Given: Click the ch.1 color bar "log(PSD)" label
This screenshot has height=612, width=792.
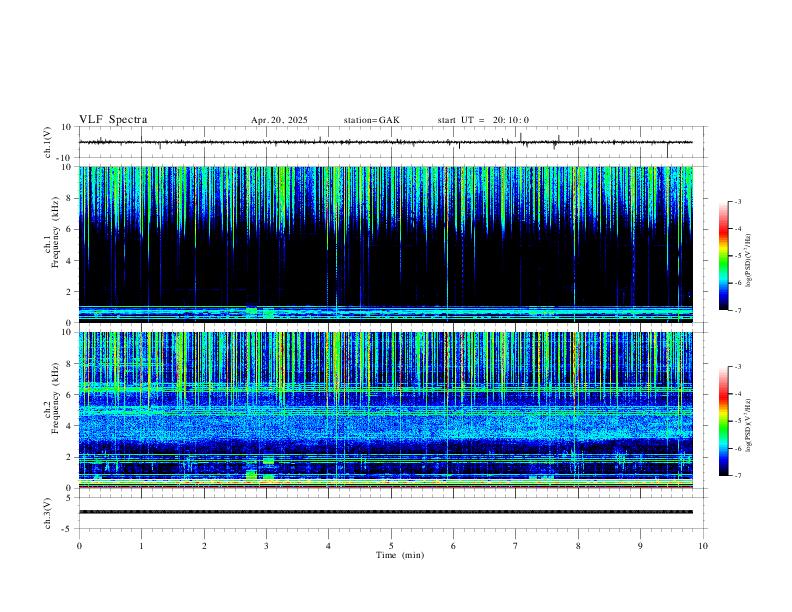Looking at the screenshot, I should click(x=748, y=260).
